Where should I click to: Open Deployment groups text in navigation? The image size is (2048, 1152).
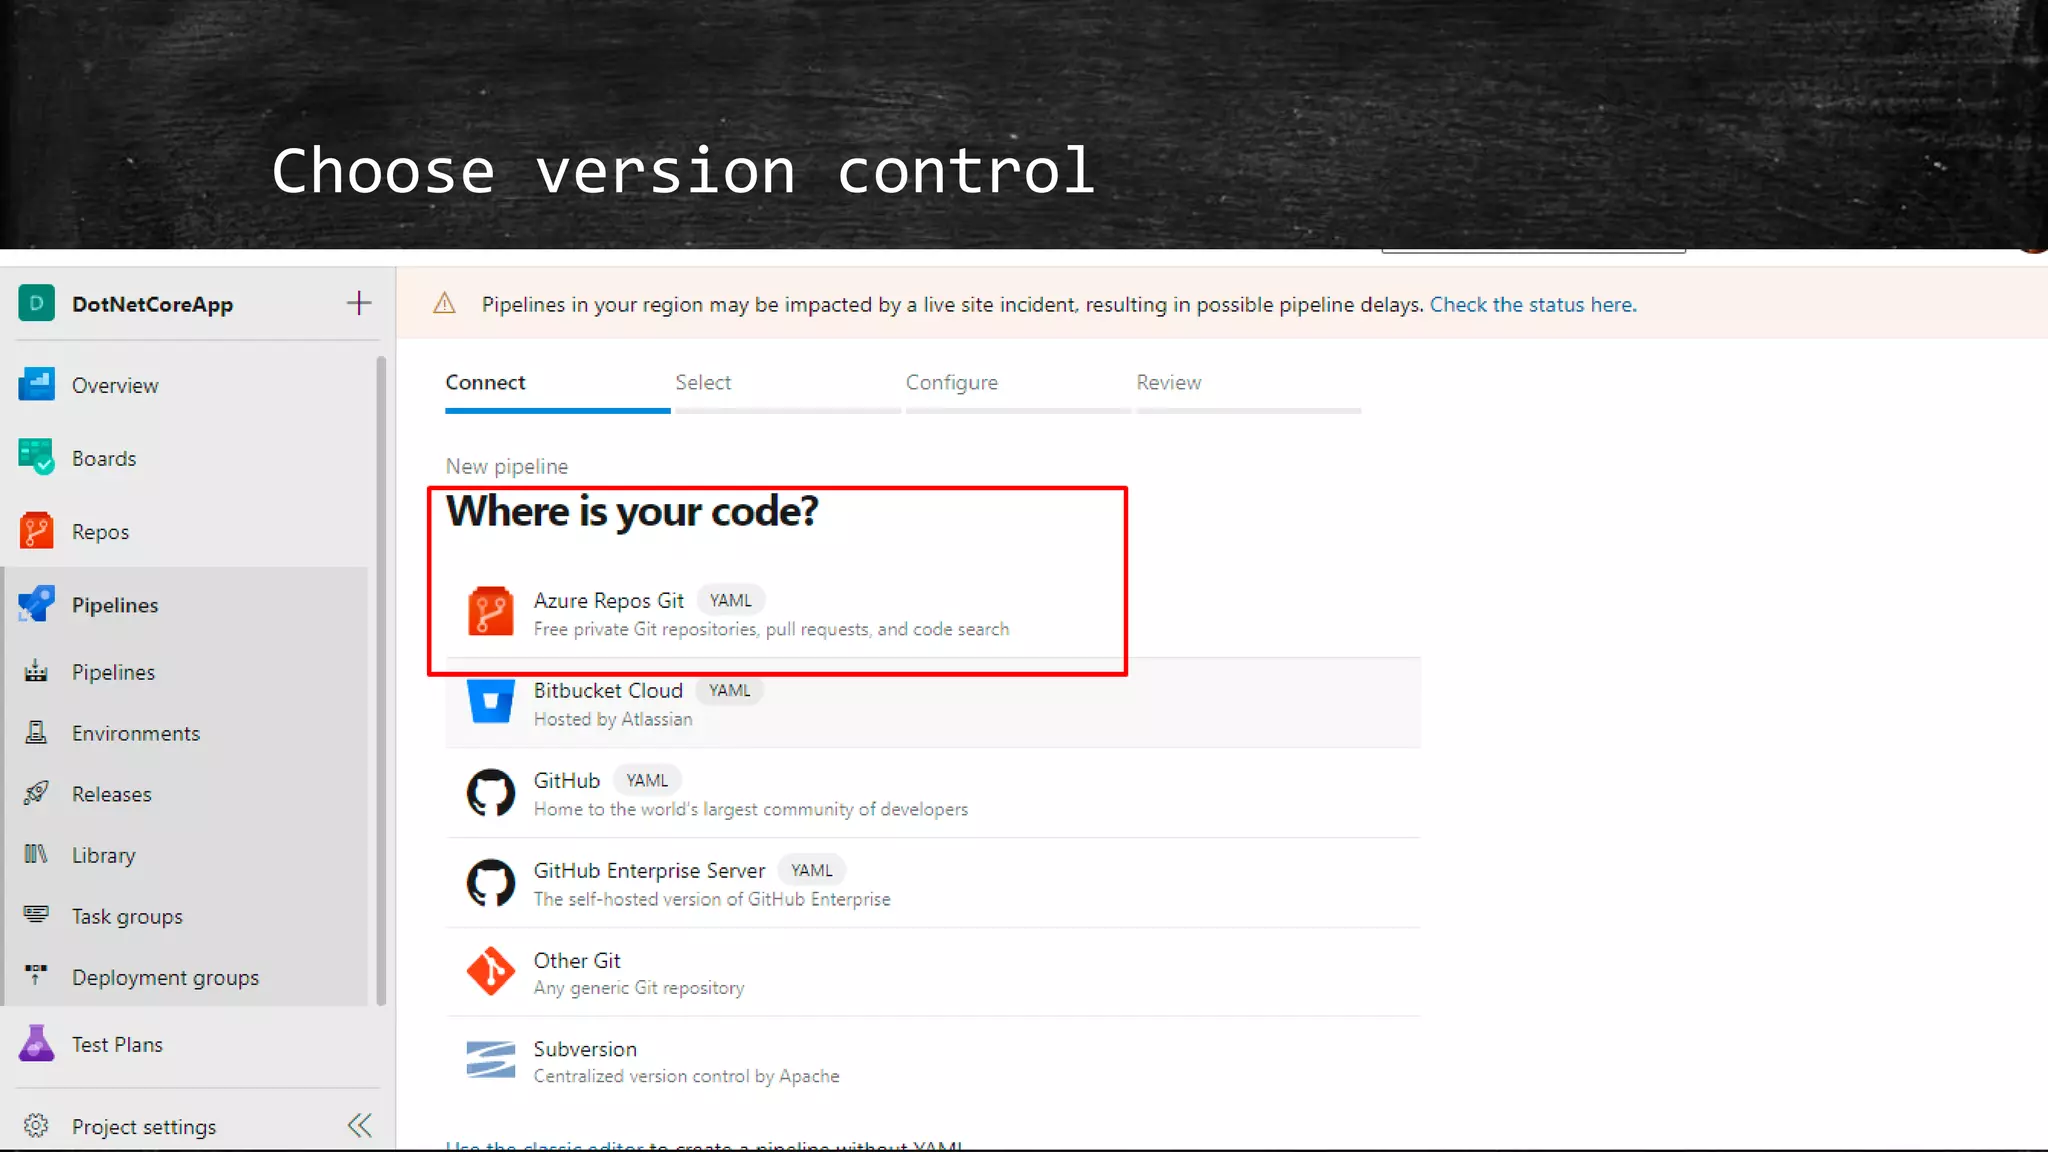click(x=165, y=977)
